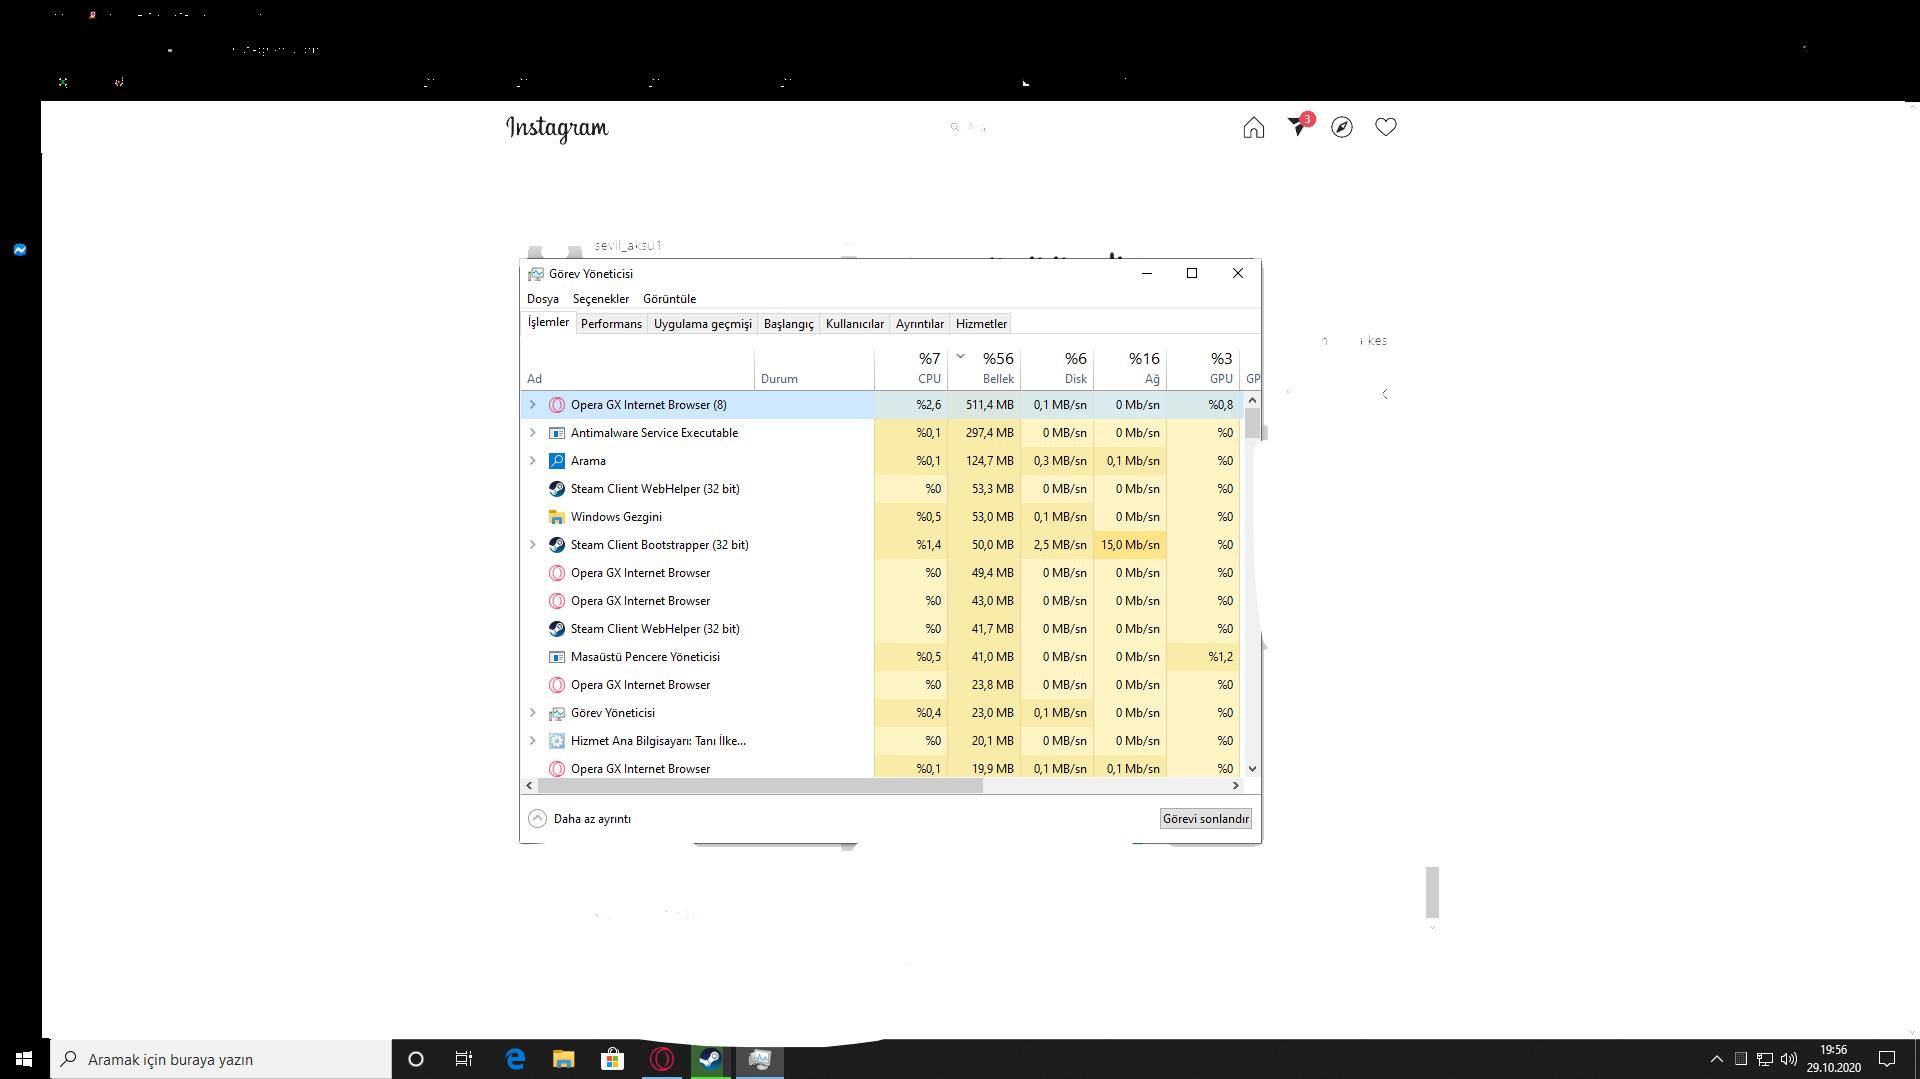Expand Steam Client Bootstrapper process
The image size is (1920, 1079).
[533, 545]
